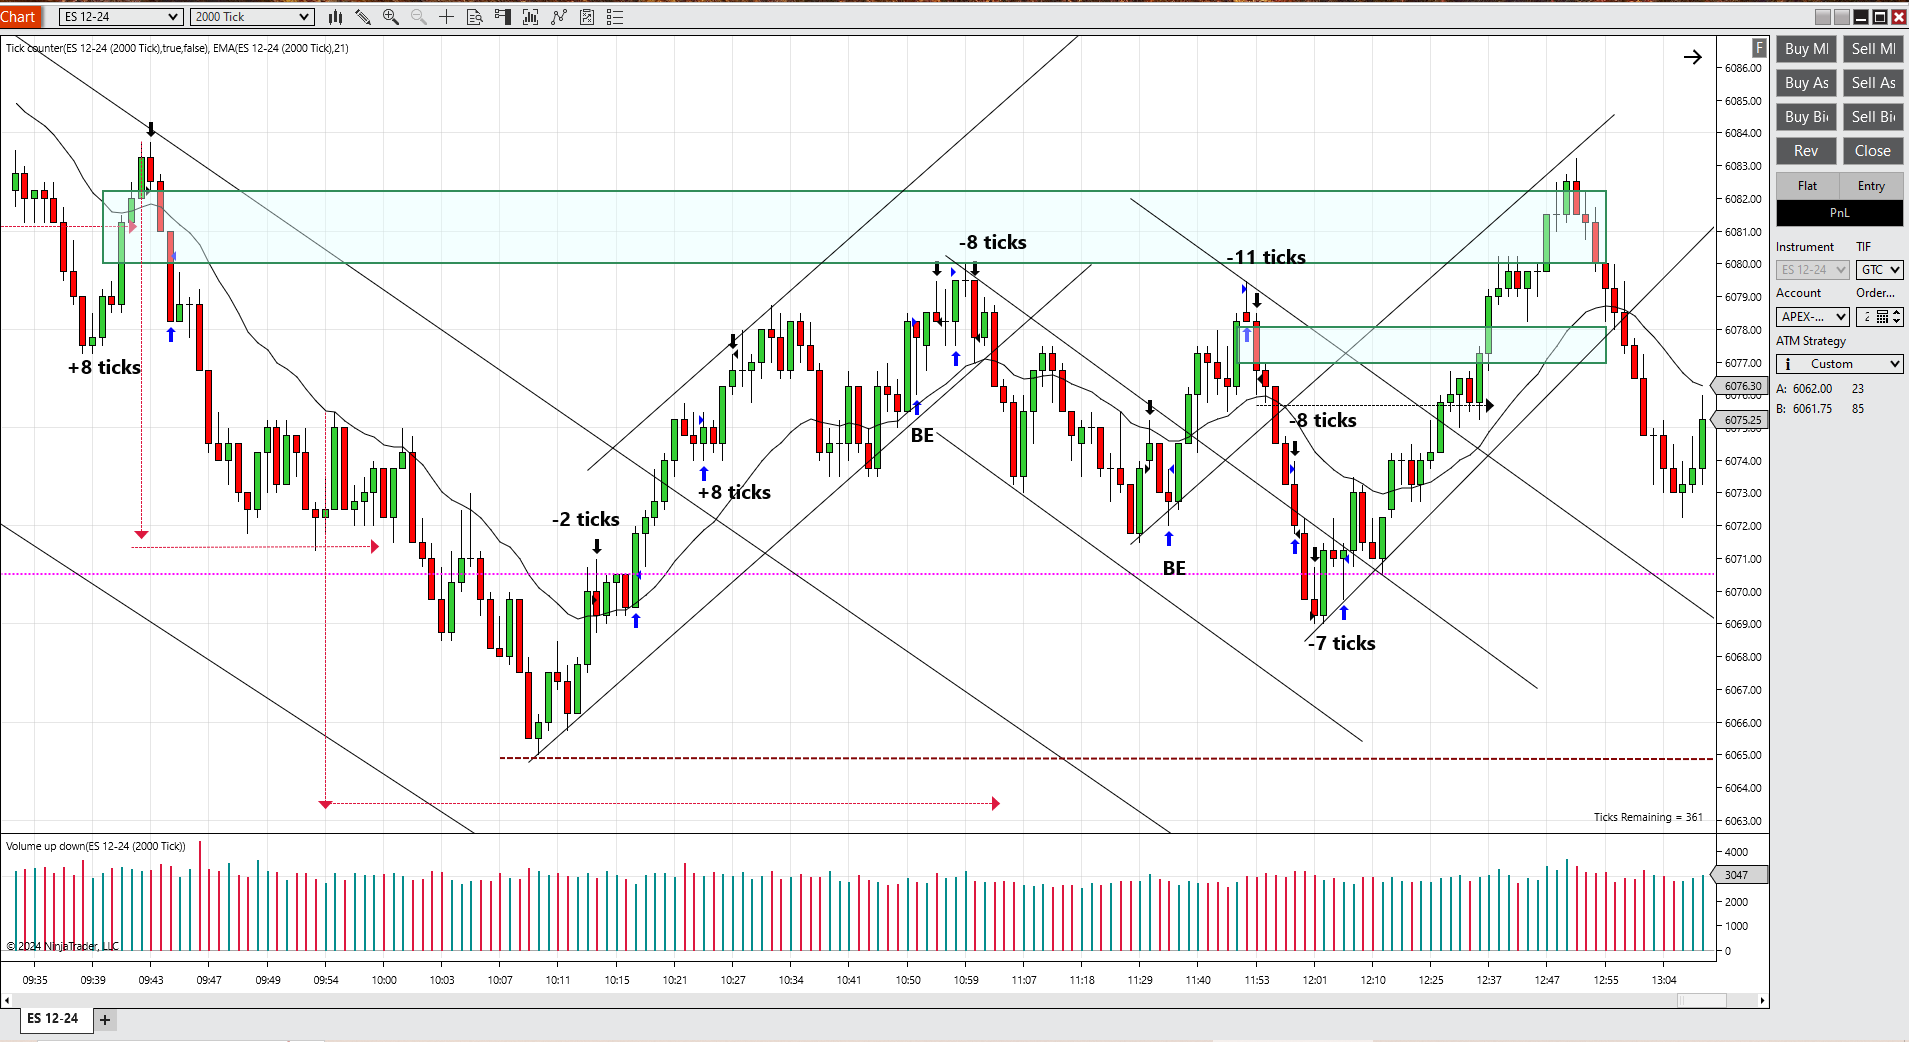Click the horizontal scrollbar right arrow

pos(1763,1001)
